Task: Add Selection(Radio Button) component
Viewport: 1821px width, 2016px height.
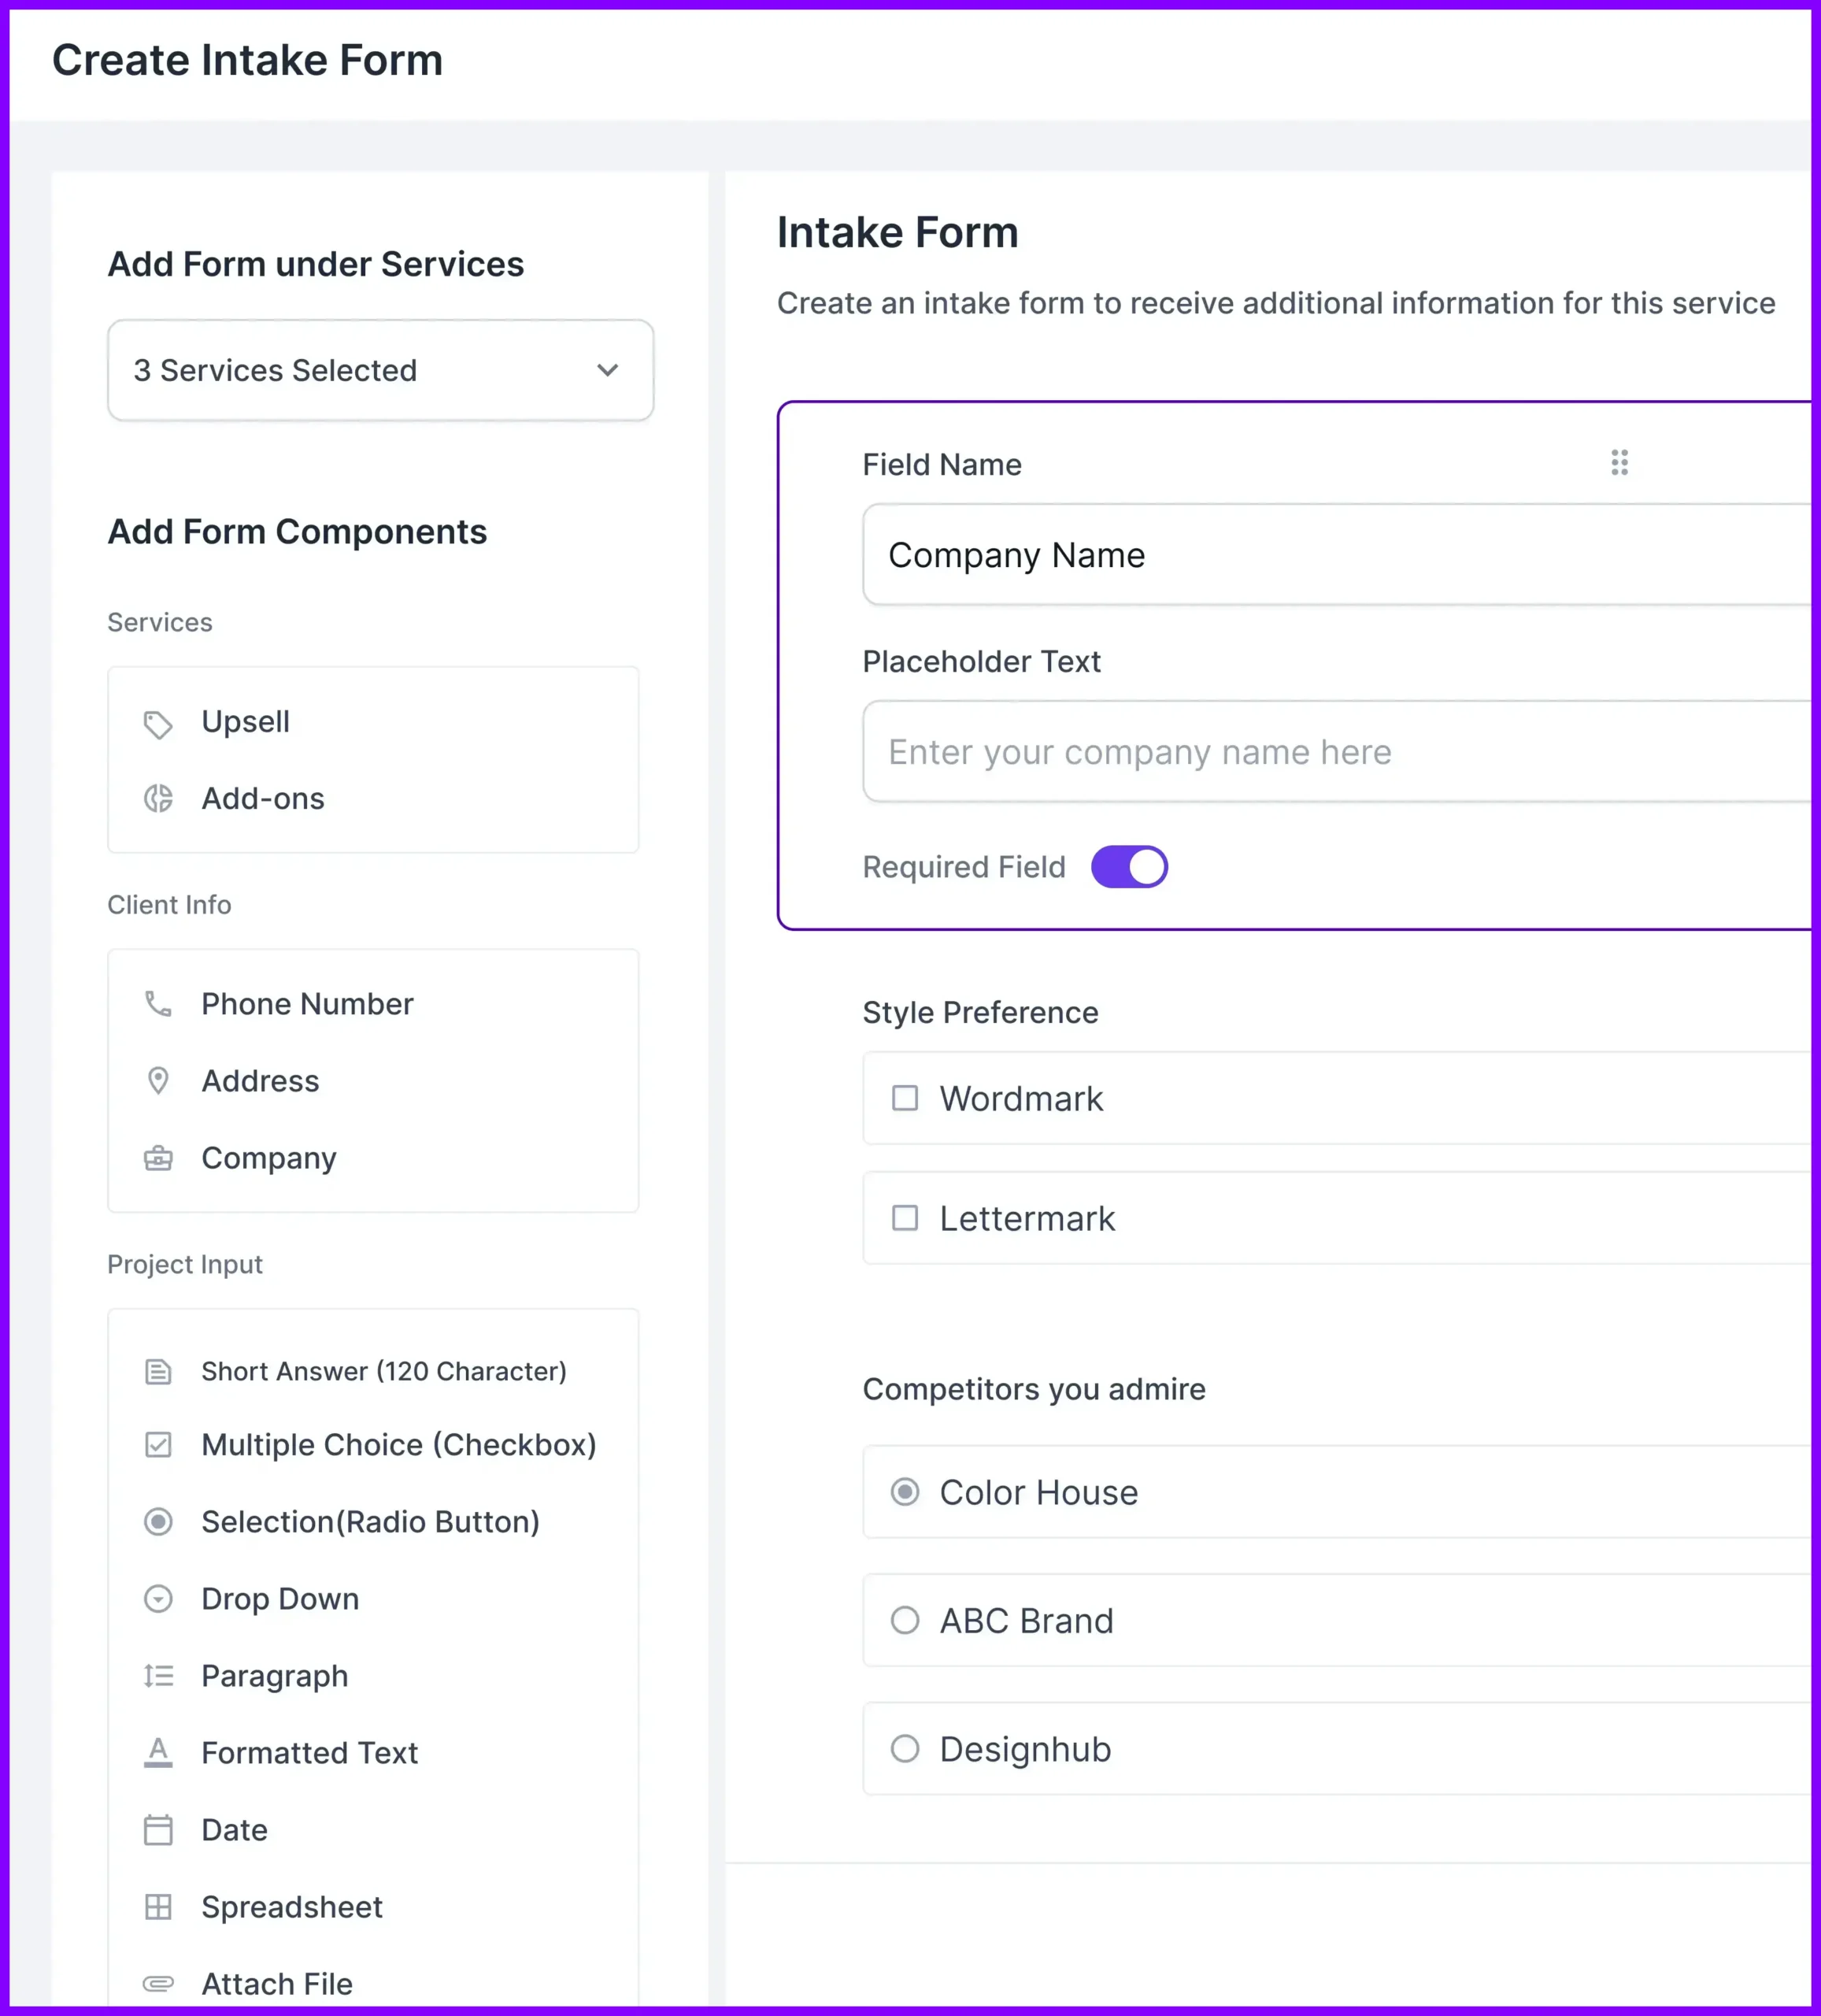Action: 372,1522
